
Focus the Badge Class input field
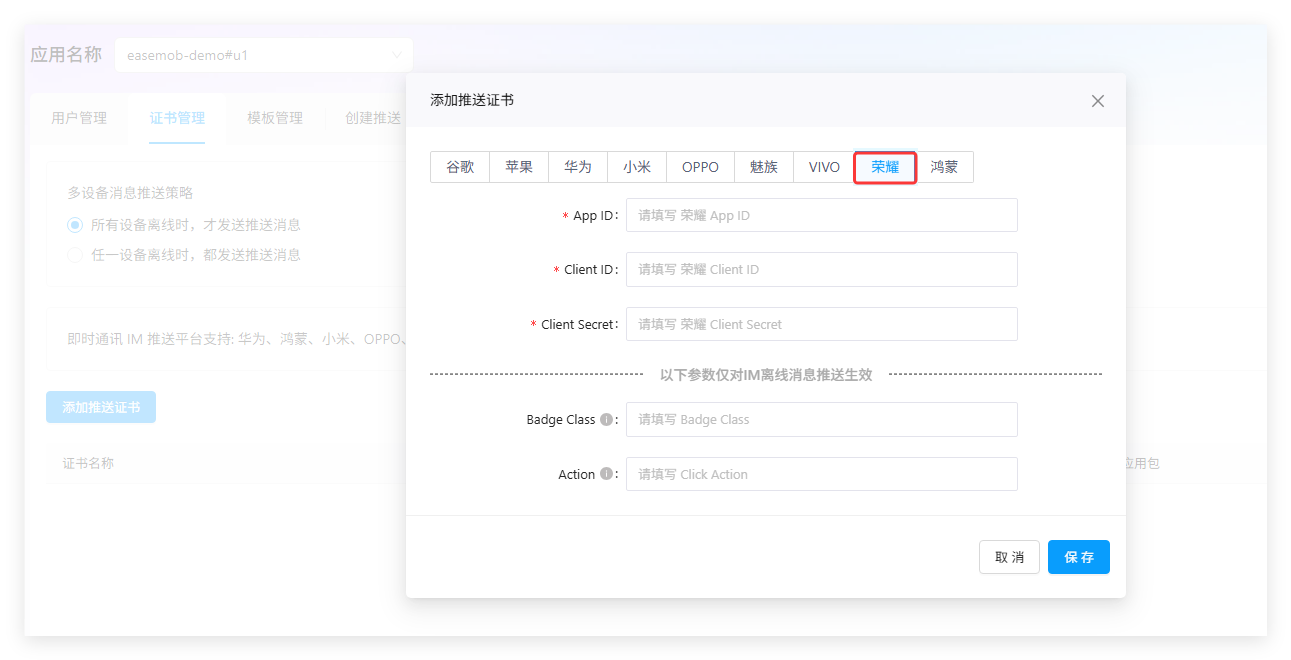[821, 420]
